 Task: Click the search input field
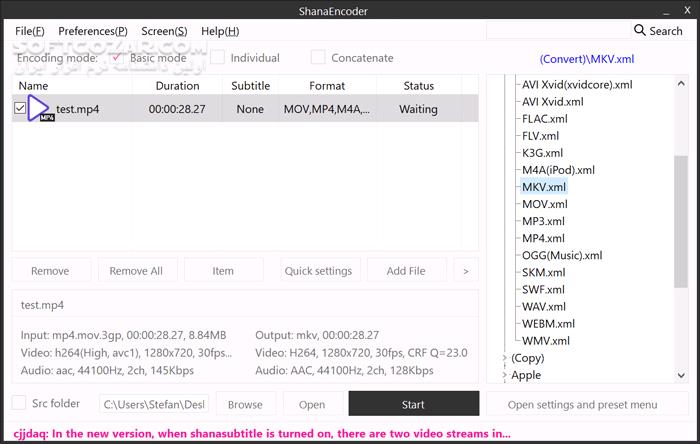click(x=558, y=30)
